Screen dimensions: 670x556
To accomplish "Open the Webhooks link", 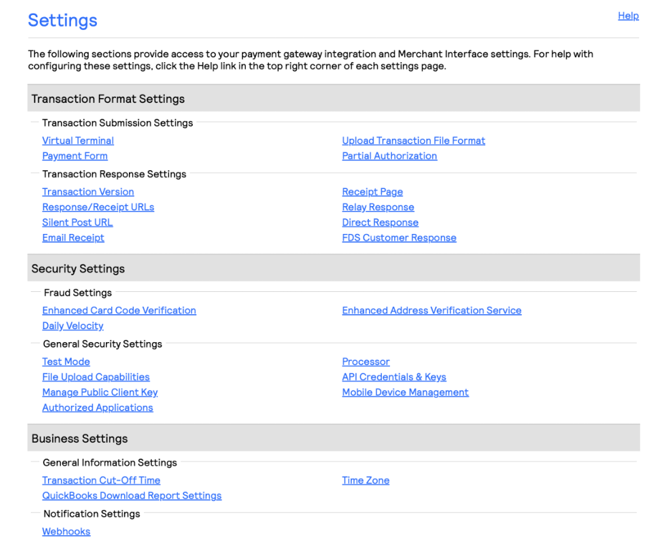I will (66, 532).
